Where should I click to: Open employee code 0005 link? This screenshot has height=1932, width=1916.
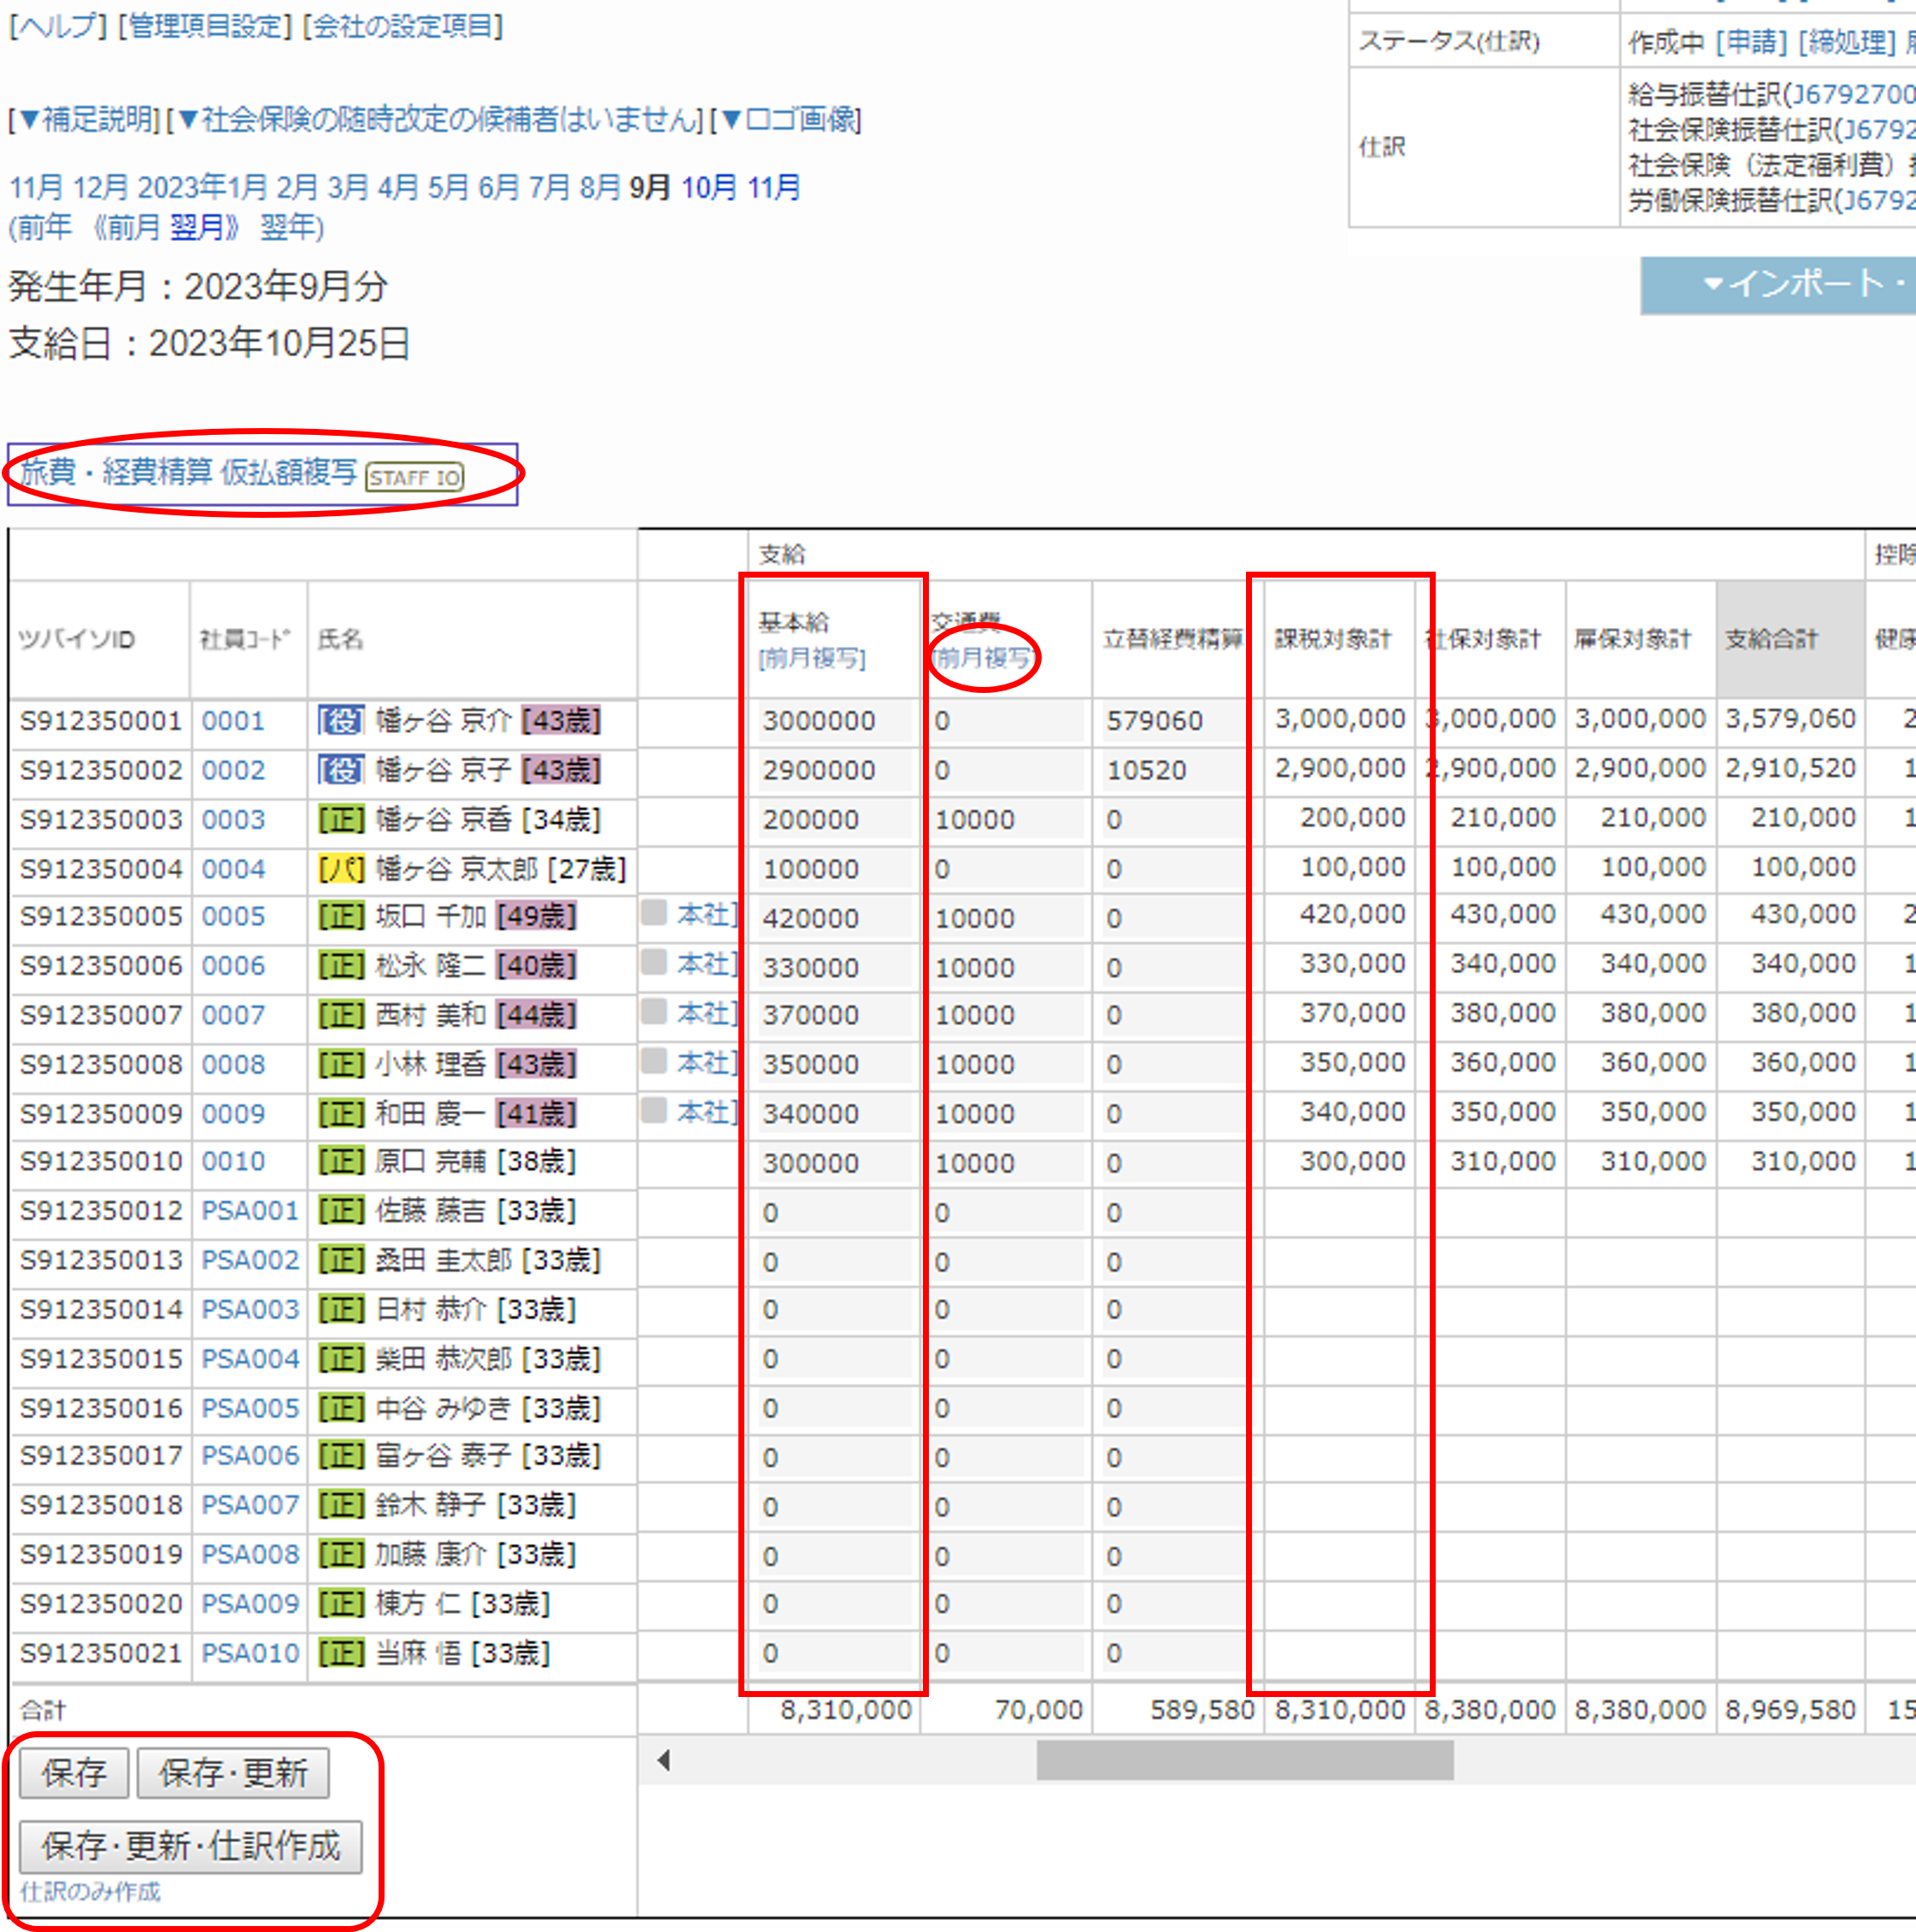[233, 917]
